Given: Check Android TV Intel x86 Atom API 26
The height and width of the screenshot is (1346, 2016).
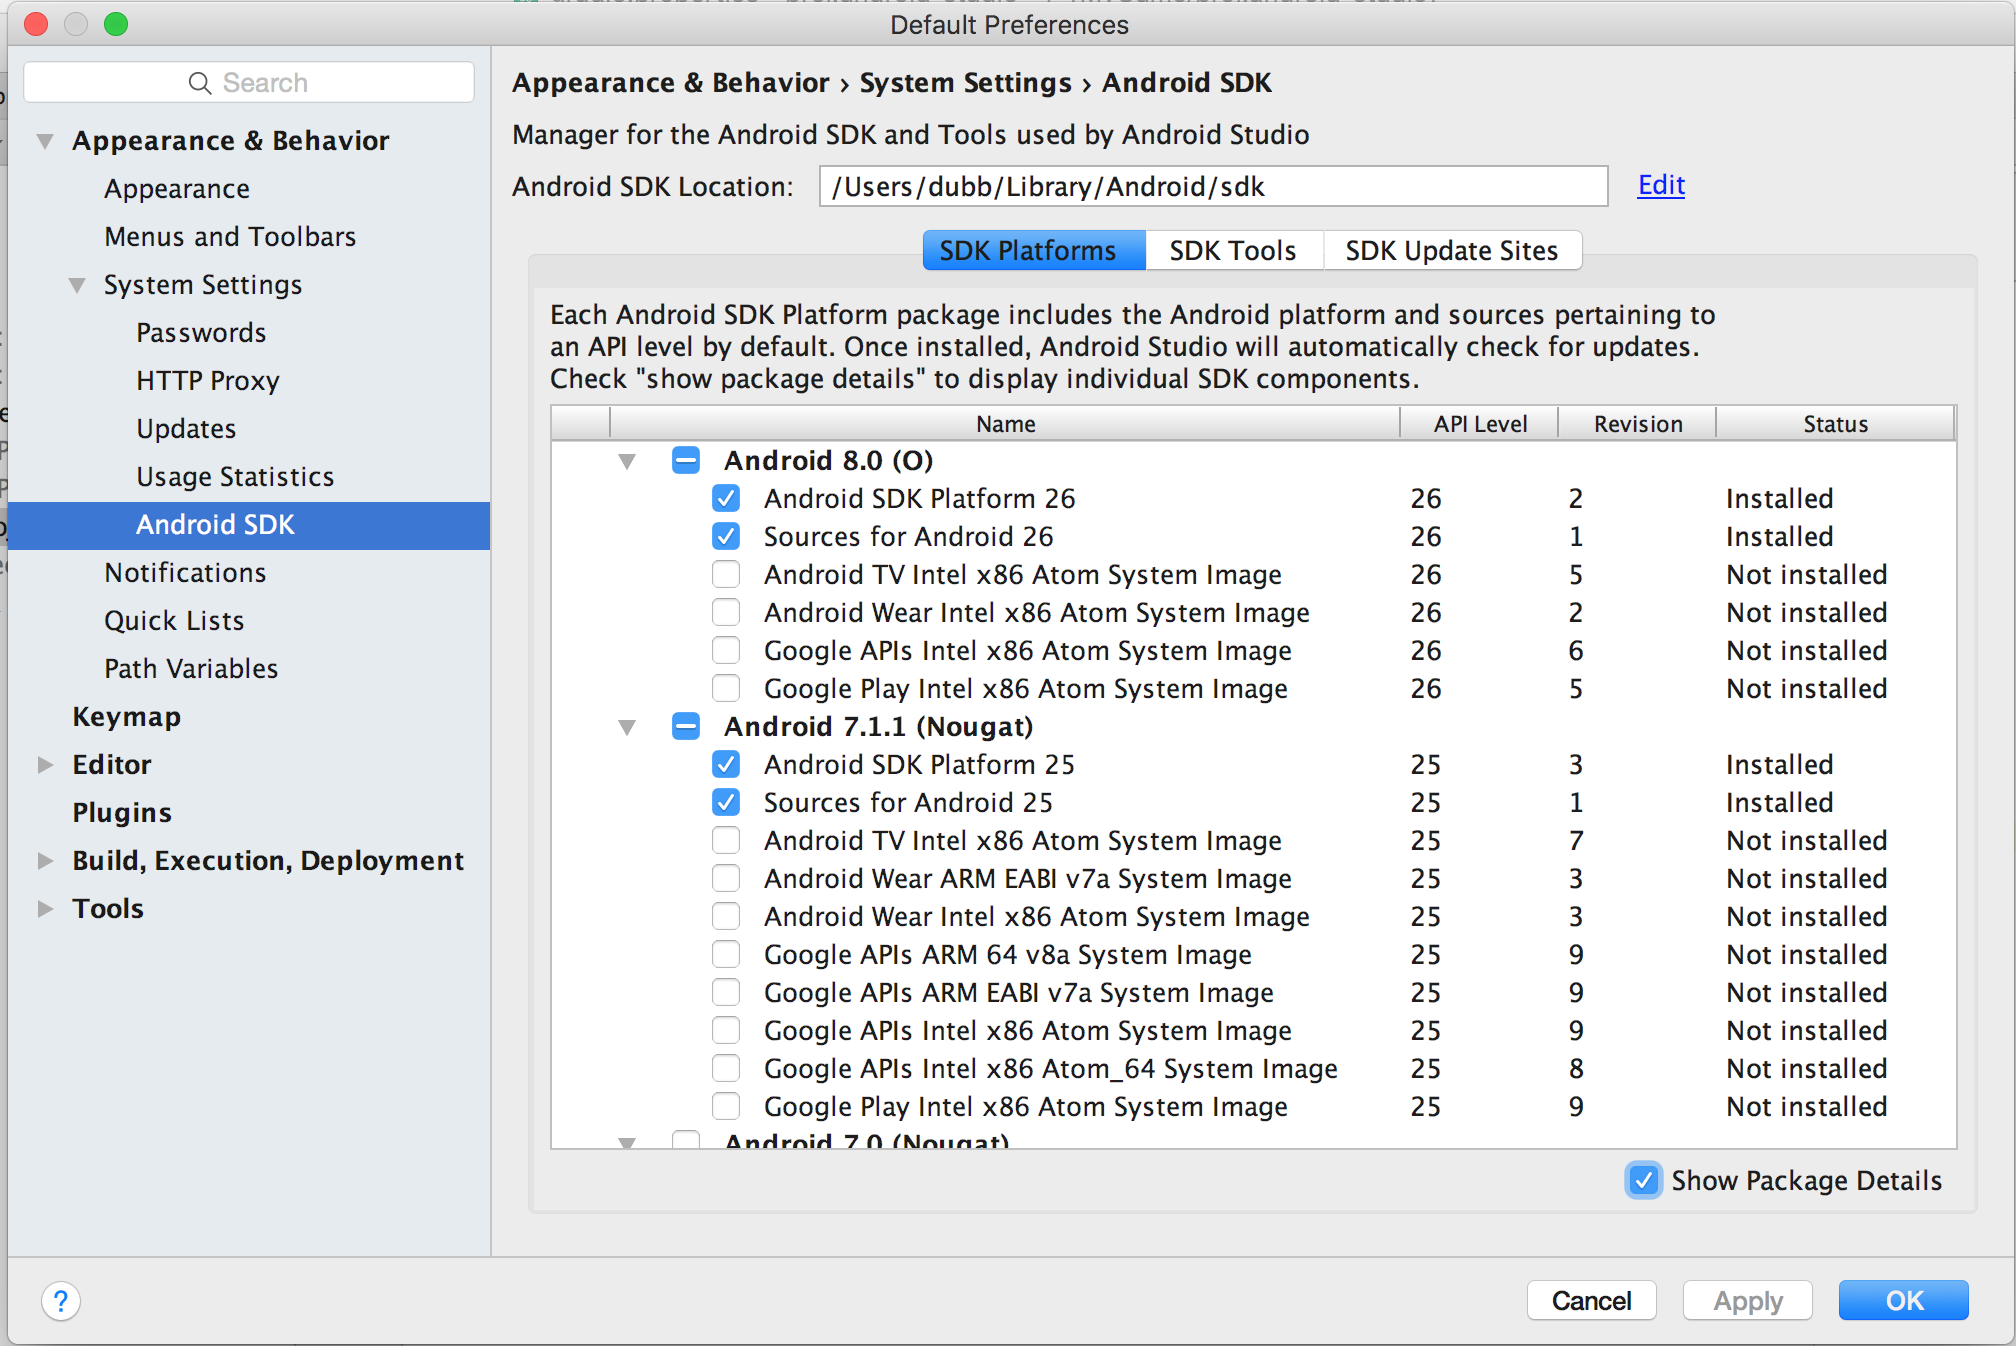Looking at the screenshot, I should 726,574.
